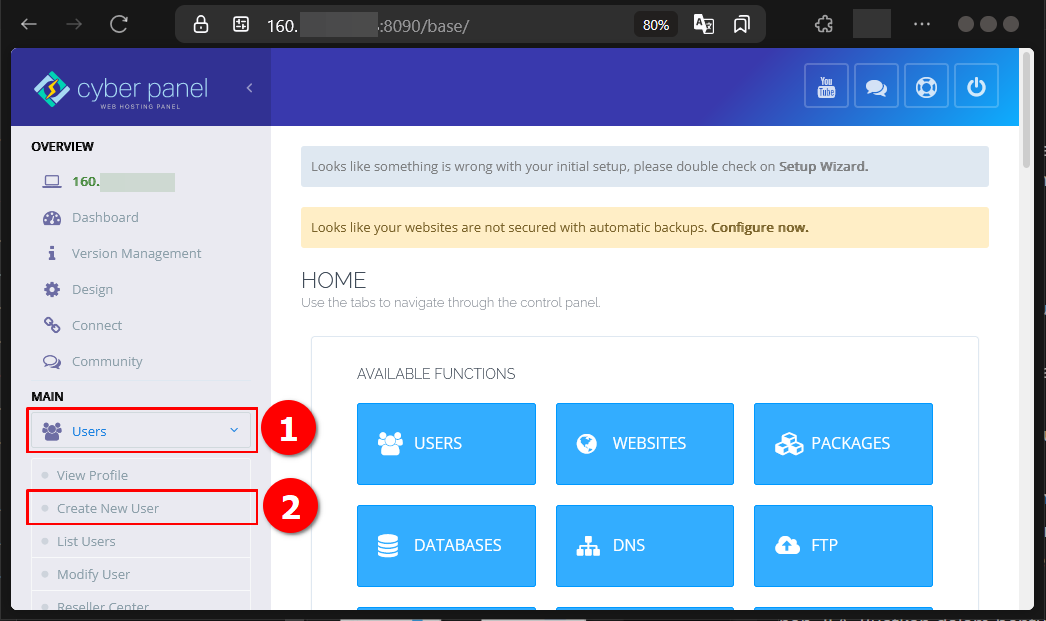Open the DNS function tile
The width and height of the screenshot is (1046, 621).
click(x=644, y=546)
